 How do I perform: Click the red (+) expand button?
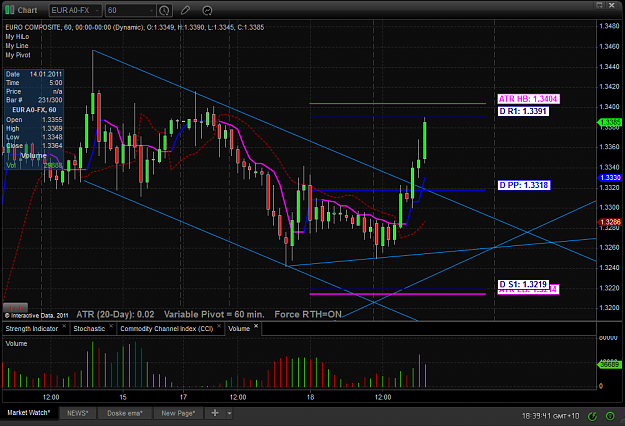point(16,308)
